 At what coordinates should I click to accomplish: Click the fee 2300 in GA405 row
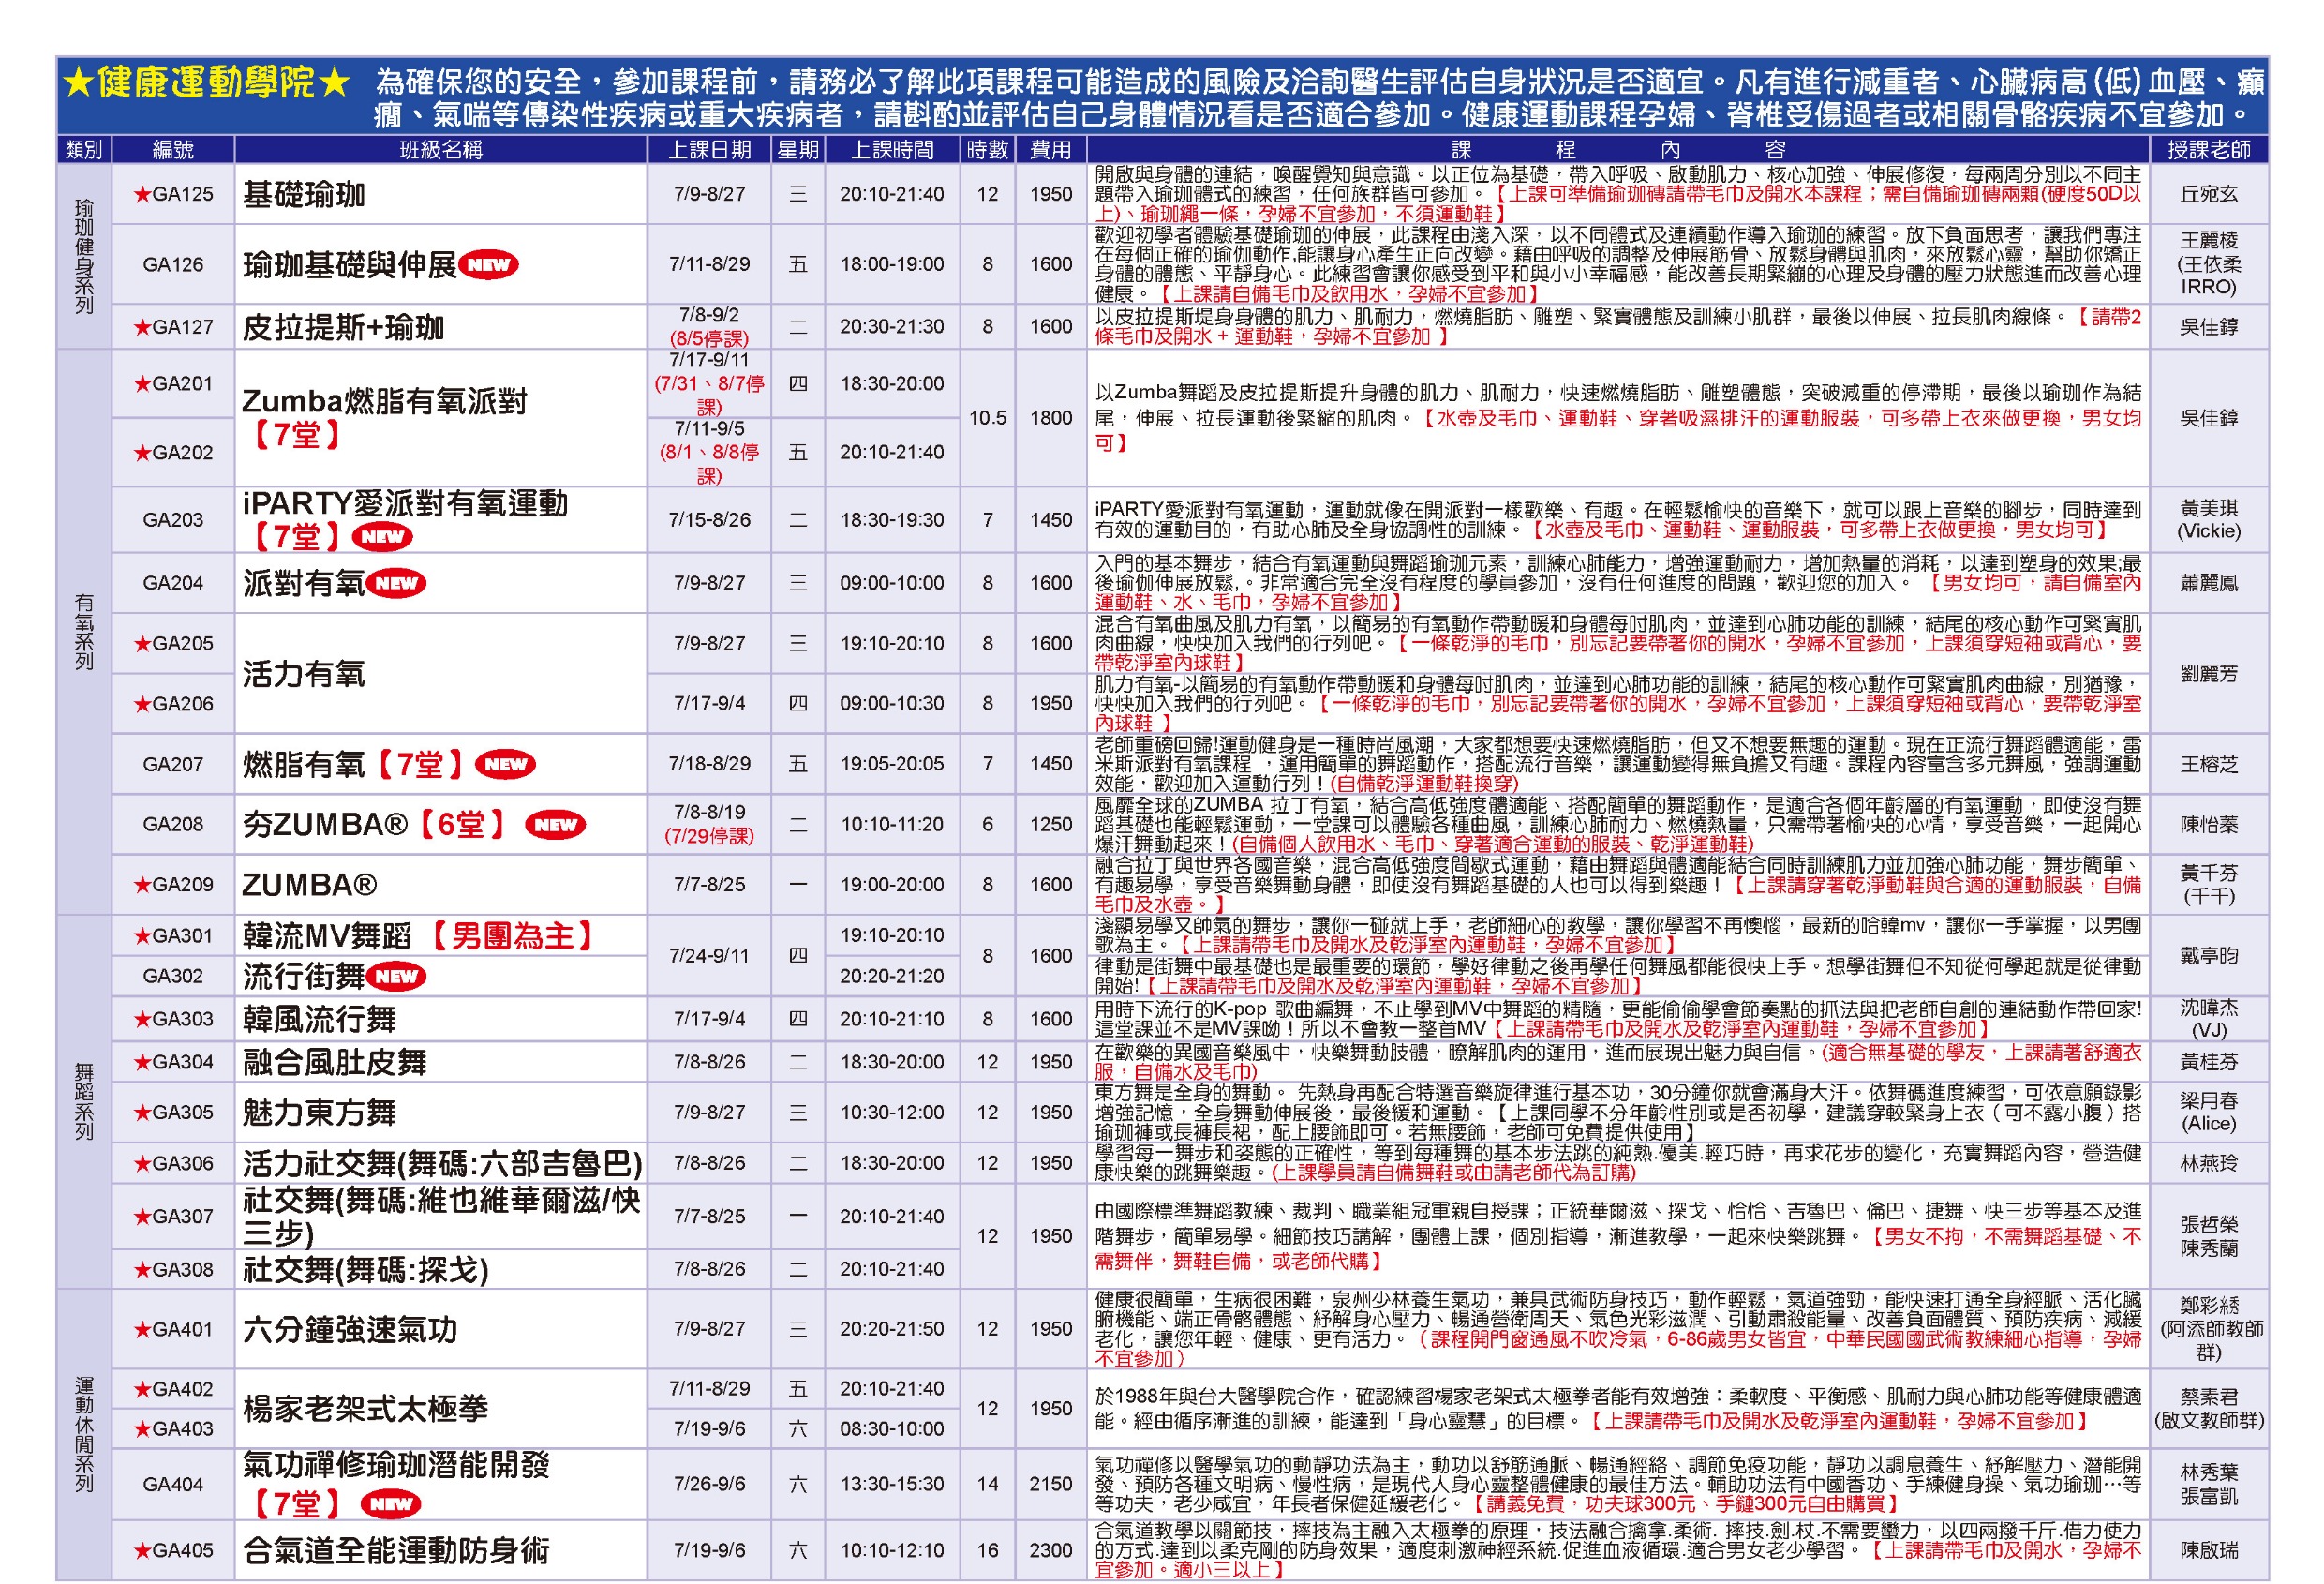click(1051, 1551)
